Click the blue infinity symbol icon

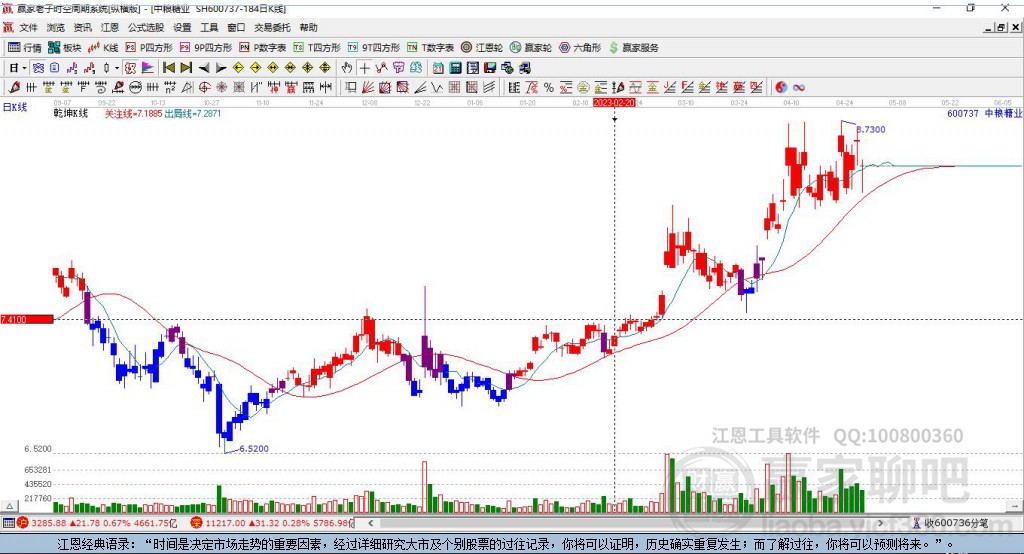(x=798, y=87)
